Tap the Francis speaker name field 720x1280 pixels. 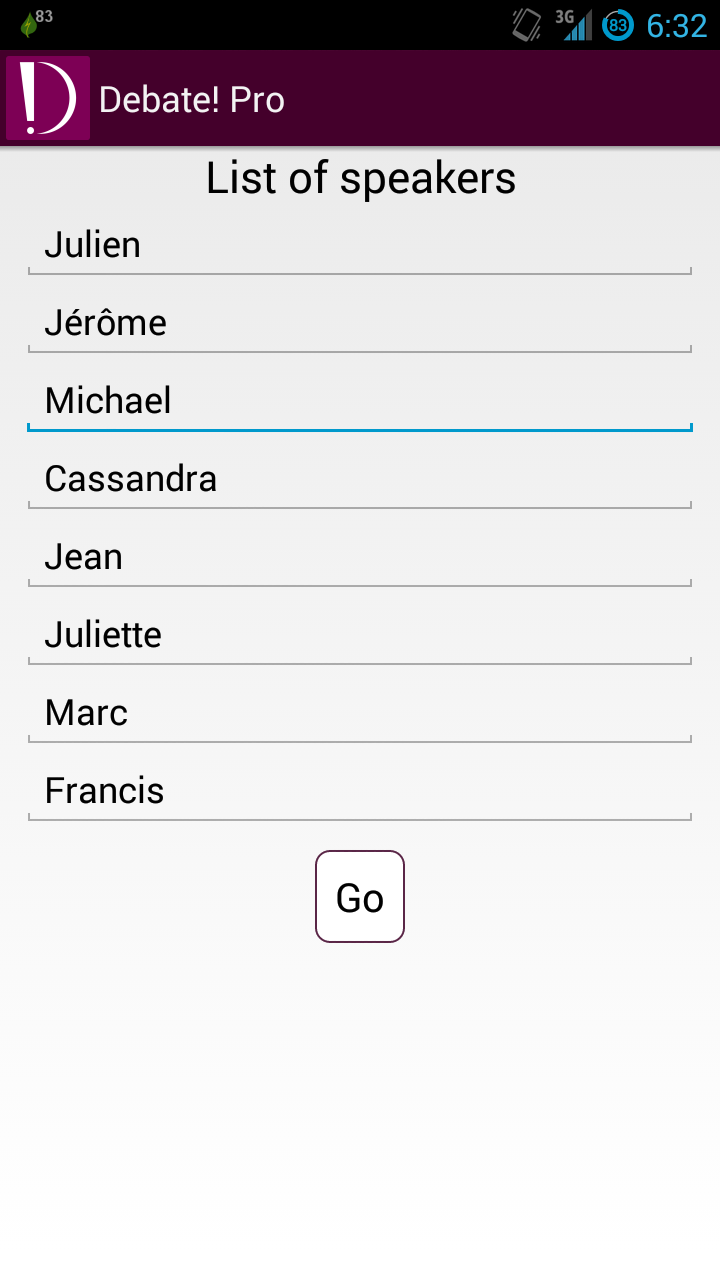tap(360, 792)
